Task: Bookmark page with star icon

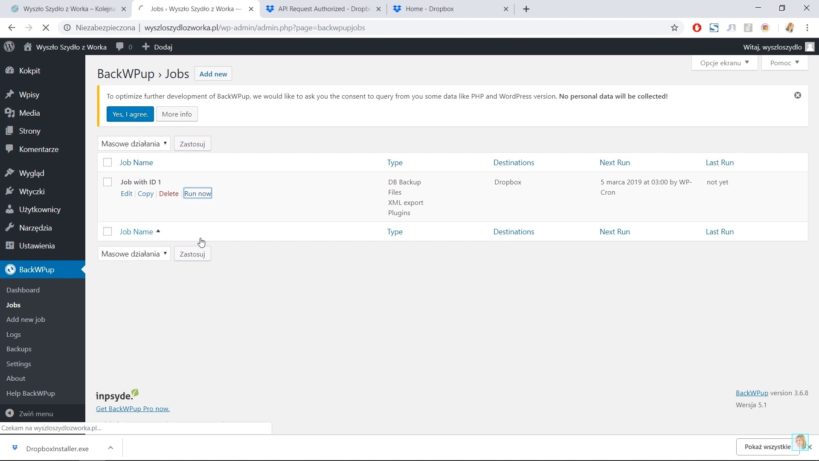Action: point(674,28)
